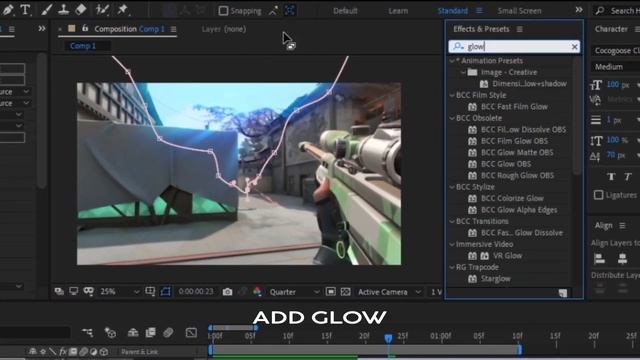Collapse RG Trapcode category
640x360 pixels.
tap(452, 267)
